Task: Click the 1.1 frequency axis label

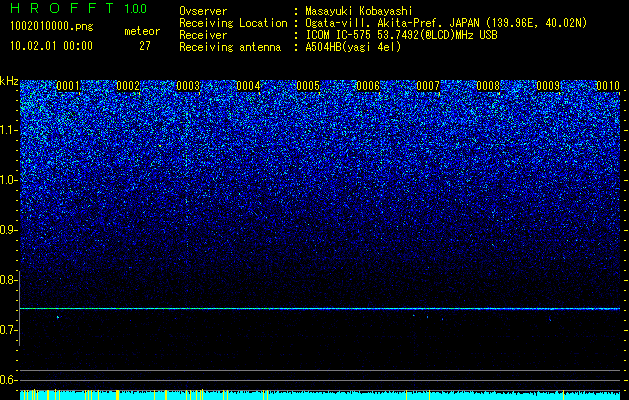Action: coord(8,130)
